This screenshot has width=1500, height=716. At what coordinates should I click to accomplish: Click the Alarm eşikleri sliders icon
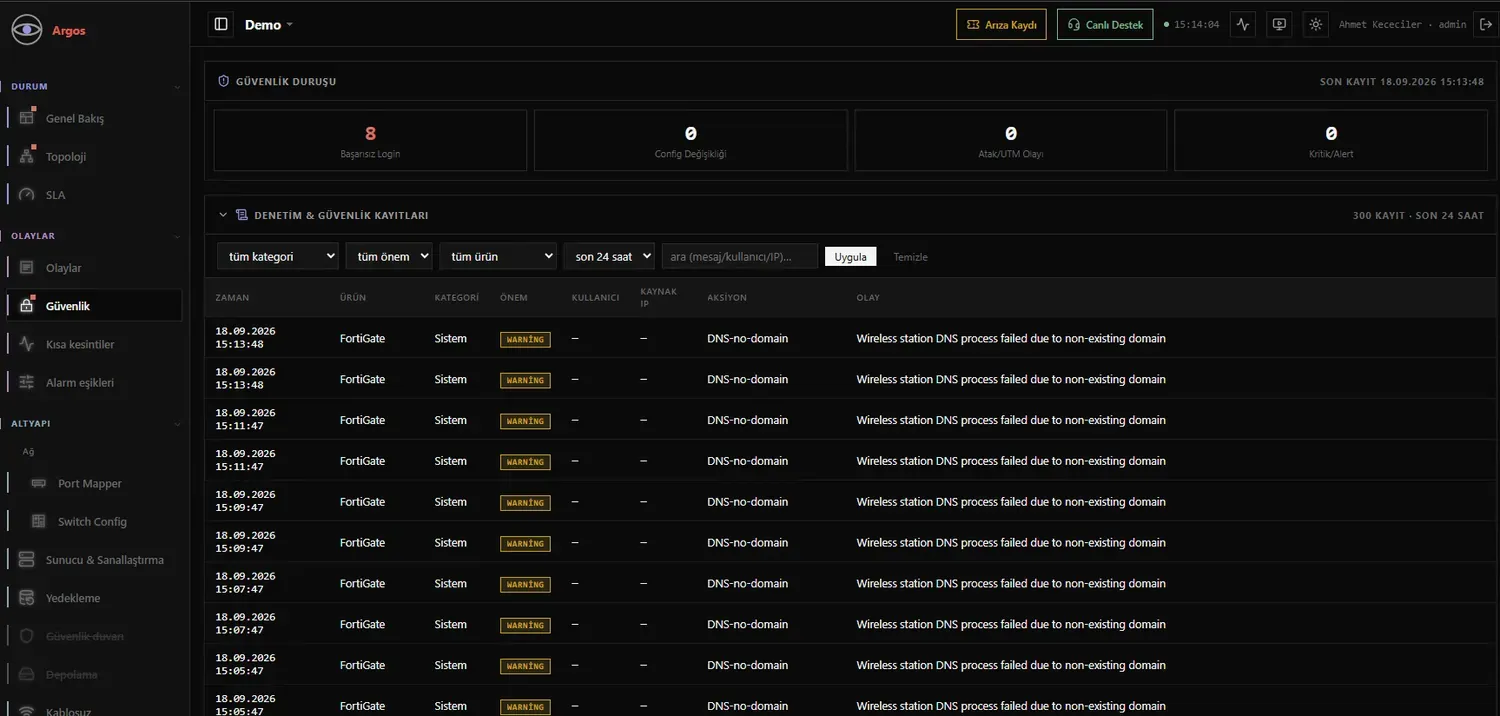(27, 382)
